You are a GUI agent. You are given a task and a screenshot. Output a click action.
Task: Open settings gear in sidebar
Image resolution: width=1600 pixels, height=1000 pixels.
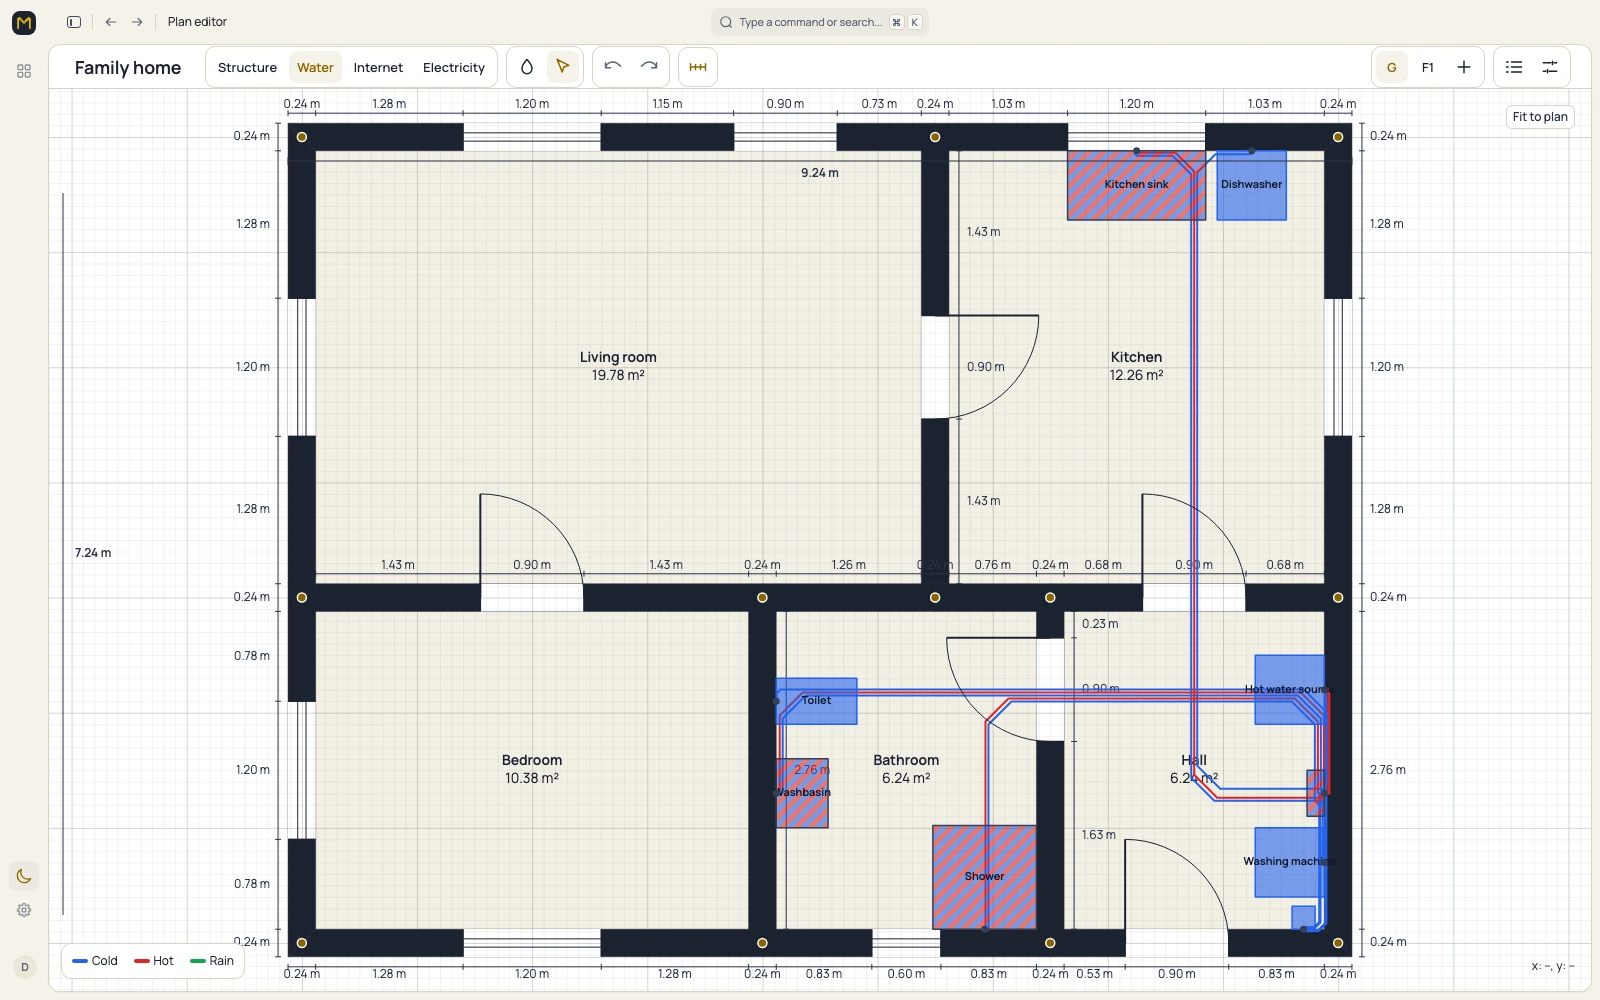click(x=24, y=910)
